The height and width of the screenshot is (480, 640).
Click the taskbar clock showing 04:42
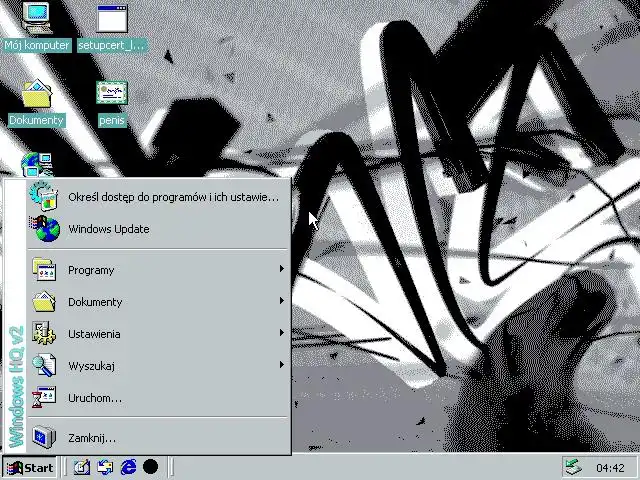point(610,468)
